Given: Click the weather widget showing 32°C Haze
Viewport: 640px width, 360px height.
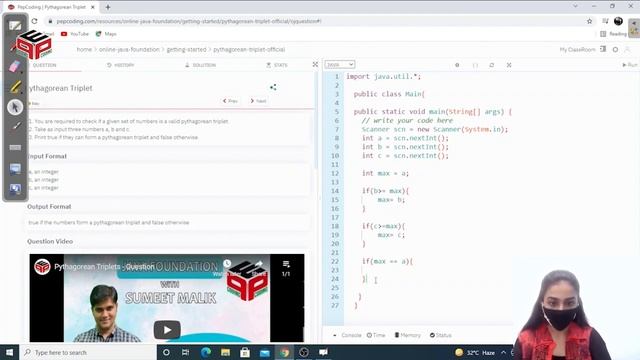Looking at the screenshot, I should (x=475, y=352).
